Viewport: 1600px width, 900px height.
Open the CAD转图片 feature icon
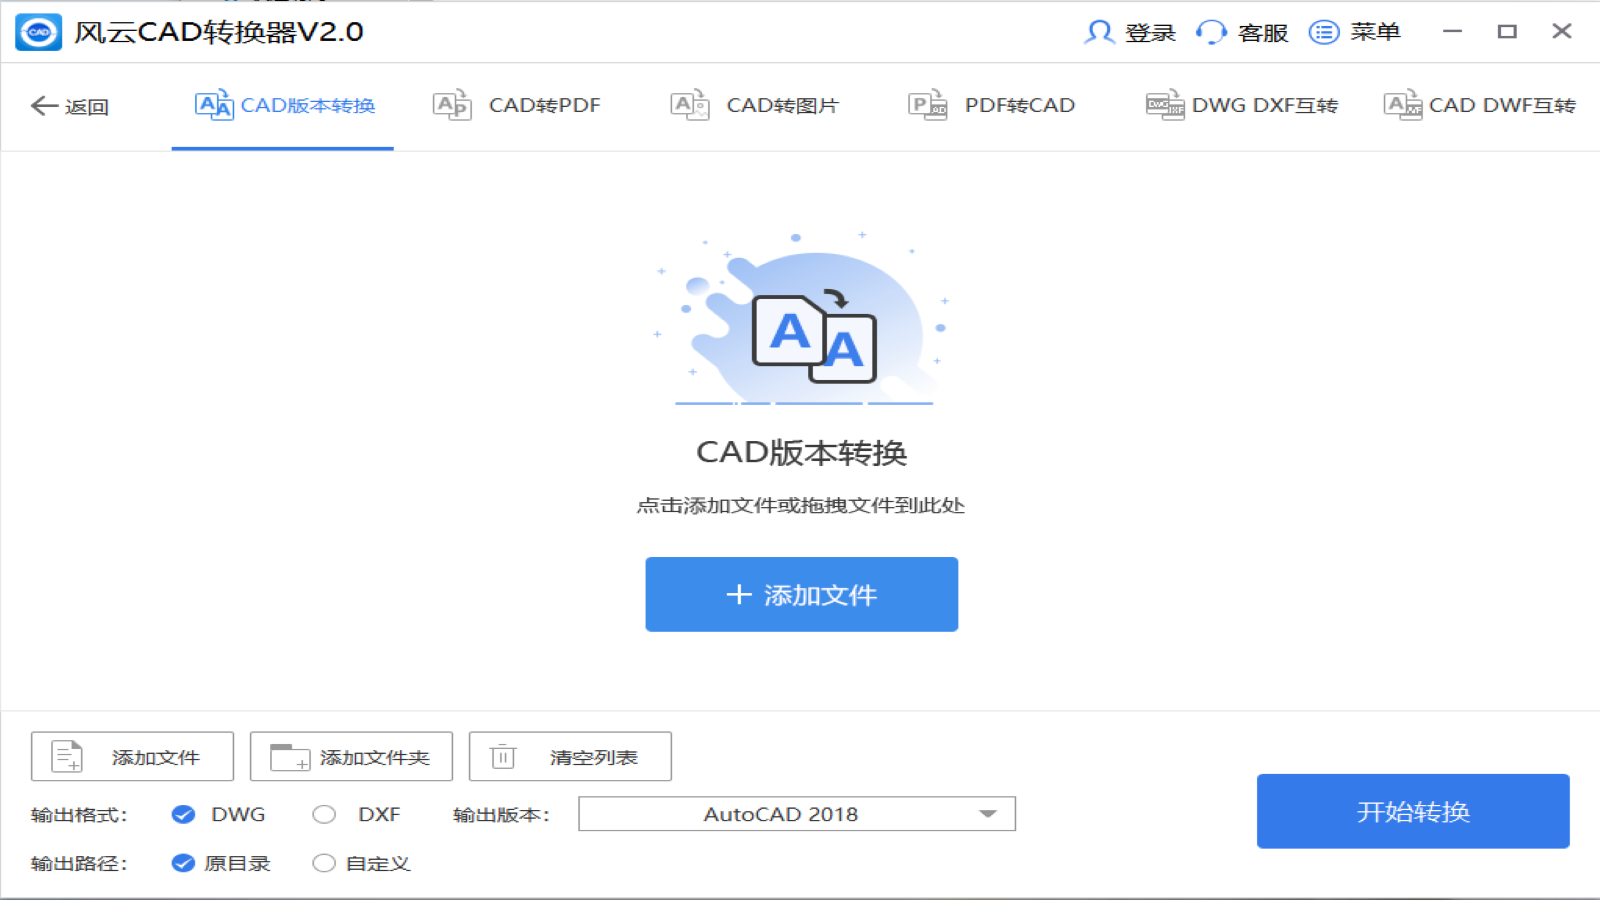(689, 105)
